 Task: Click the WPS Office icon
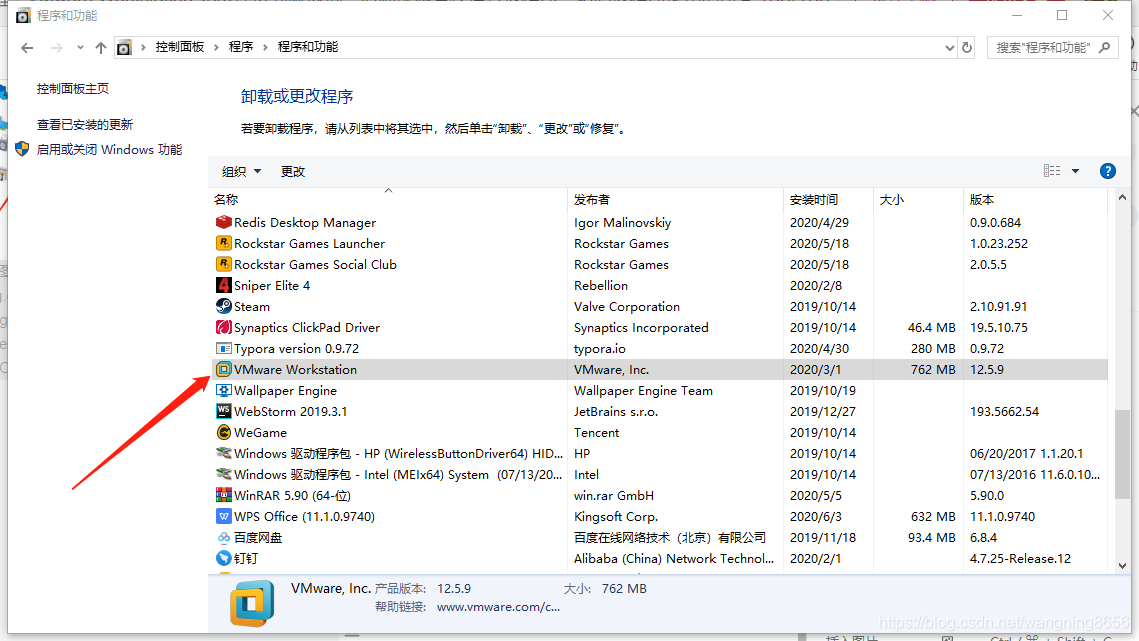tap(224, 517)
